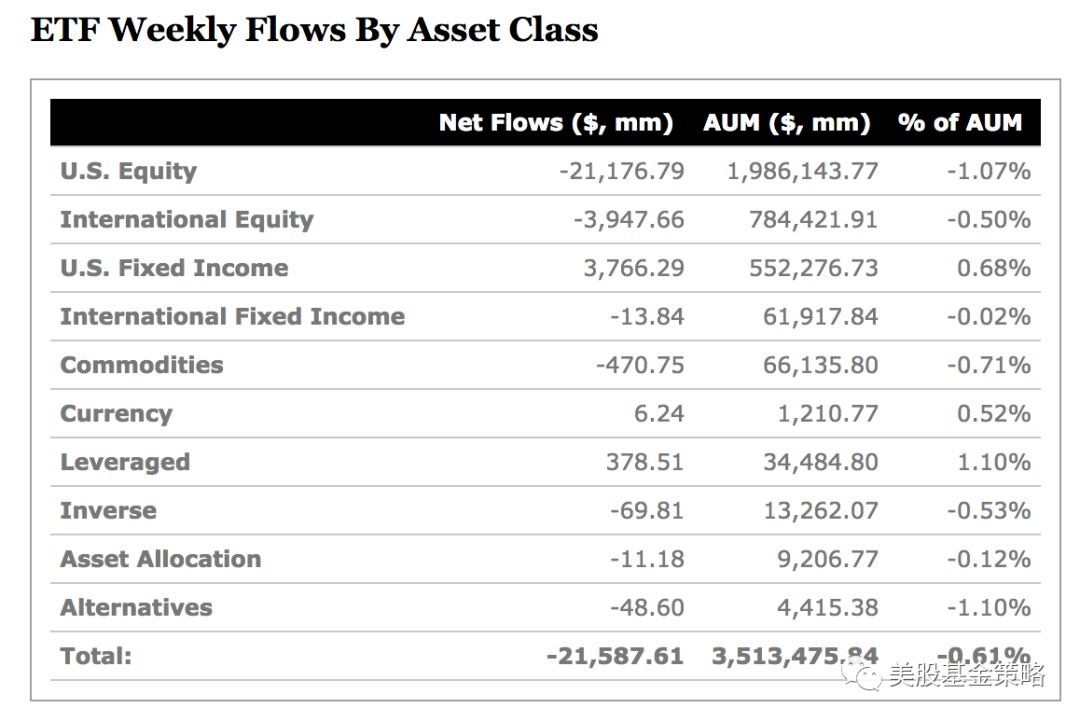Image resolution: width=1080 pixels, height=722 pixels.
Task: Click the Currency row label
Action: click(x=116, y=414)
